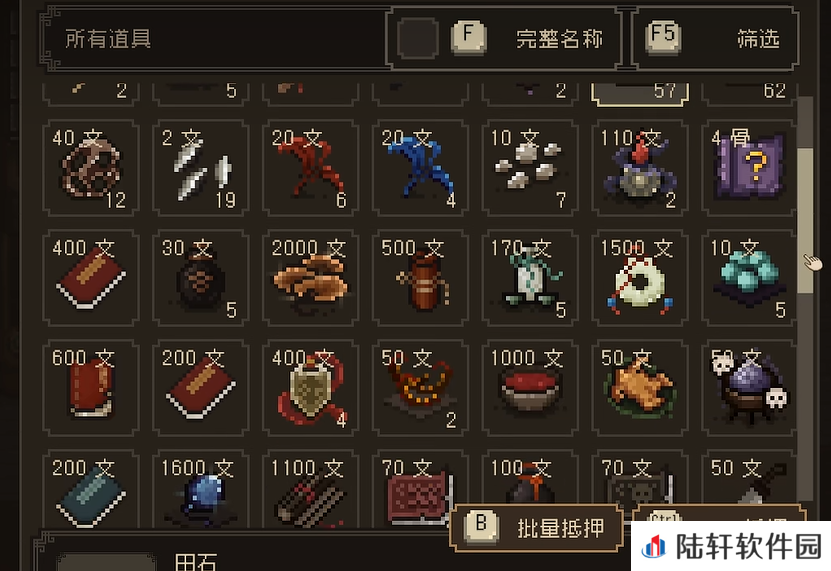Select the brown beetle item priced 500文
Viewport: 831px width, 571px height.
pos(420,277)
